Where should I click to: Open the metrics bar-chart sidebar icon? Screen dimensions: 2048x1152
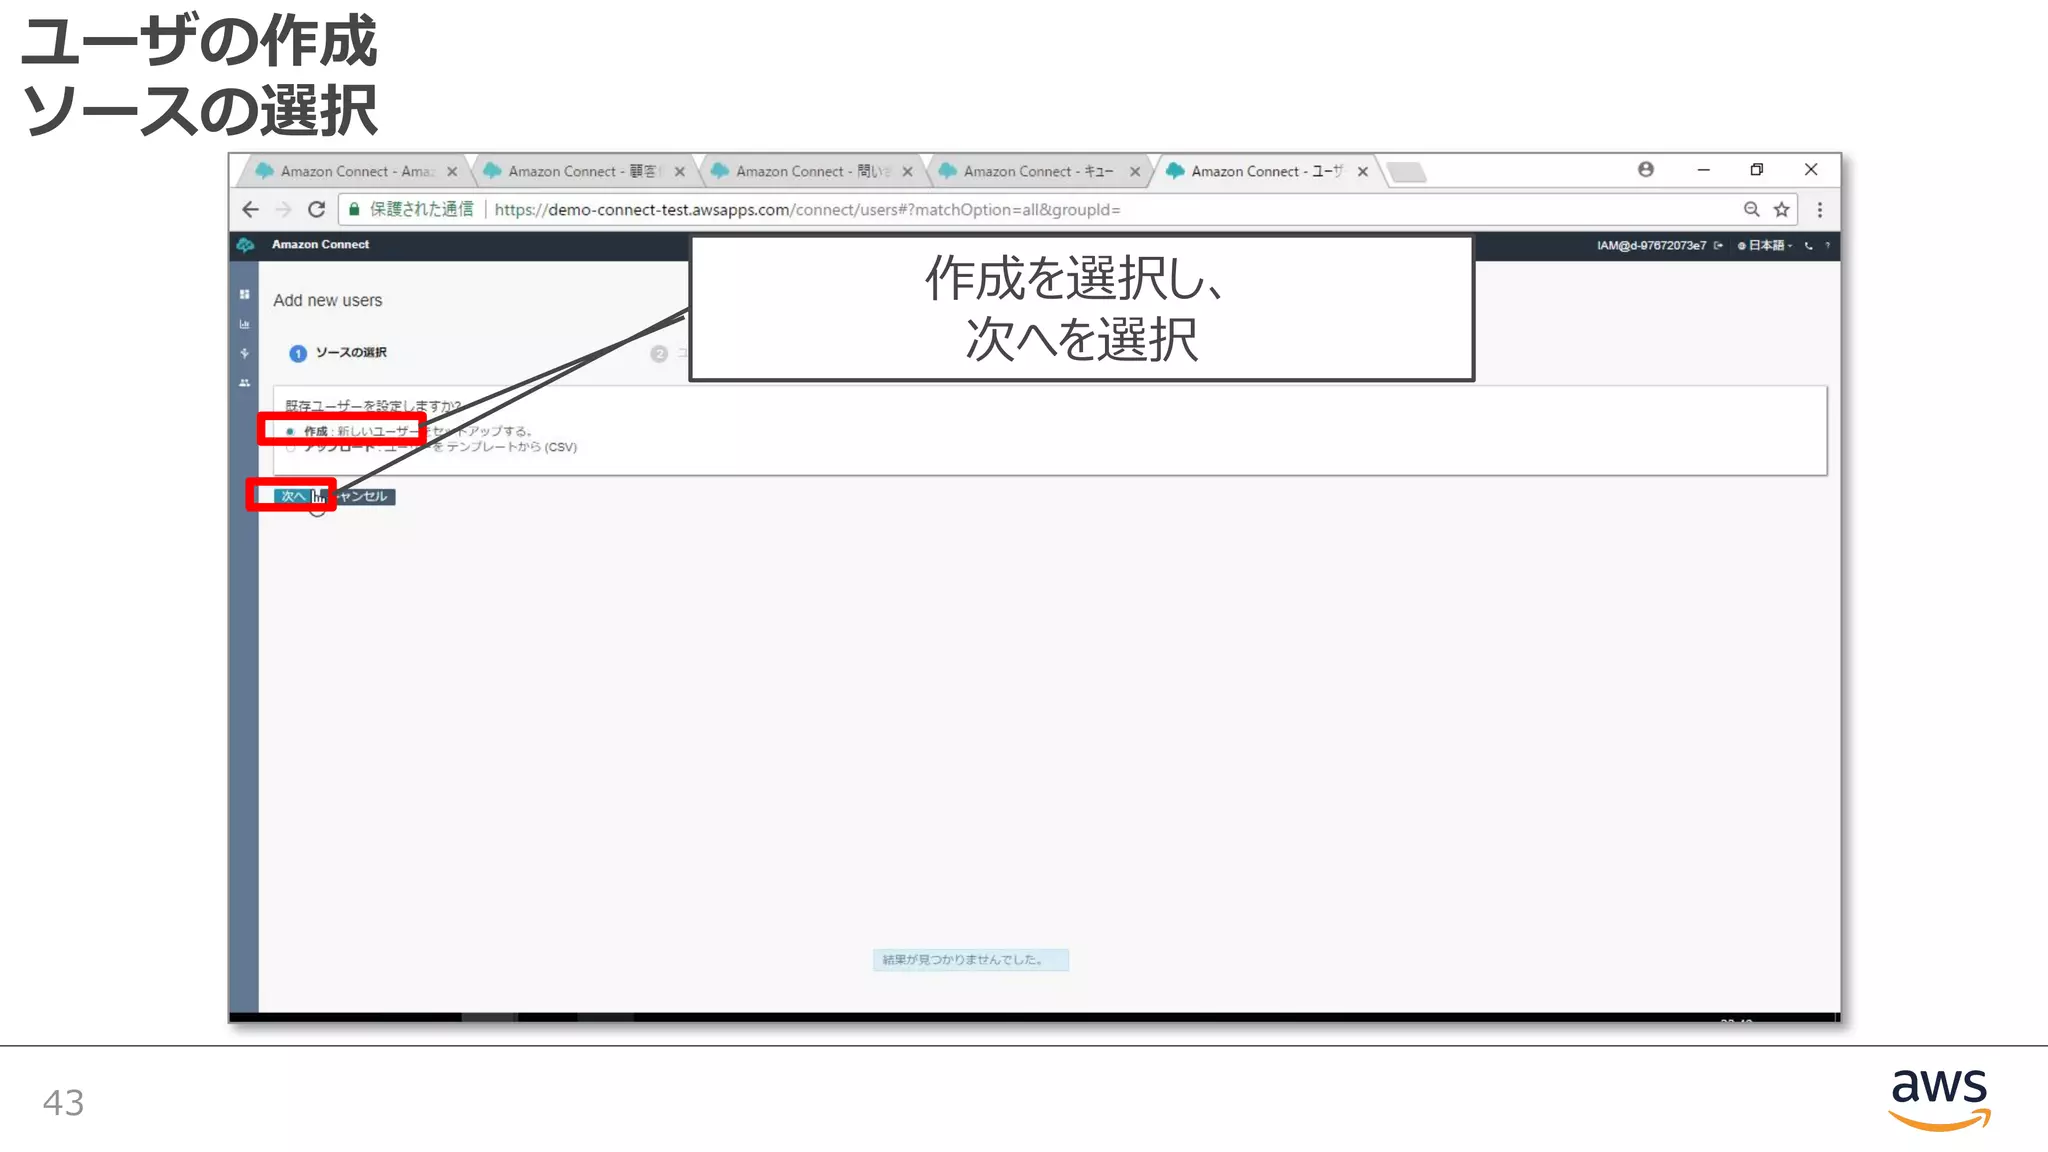coord(244,324)
